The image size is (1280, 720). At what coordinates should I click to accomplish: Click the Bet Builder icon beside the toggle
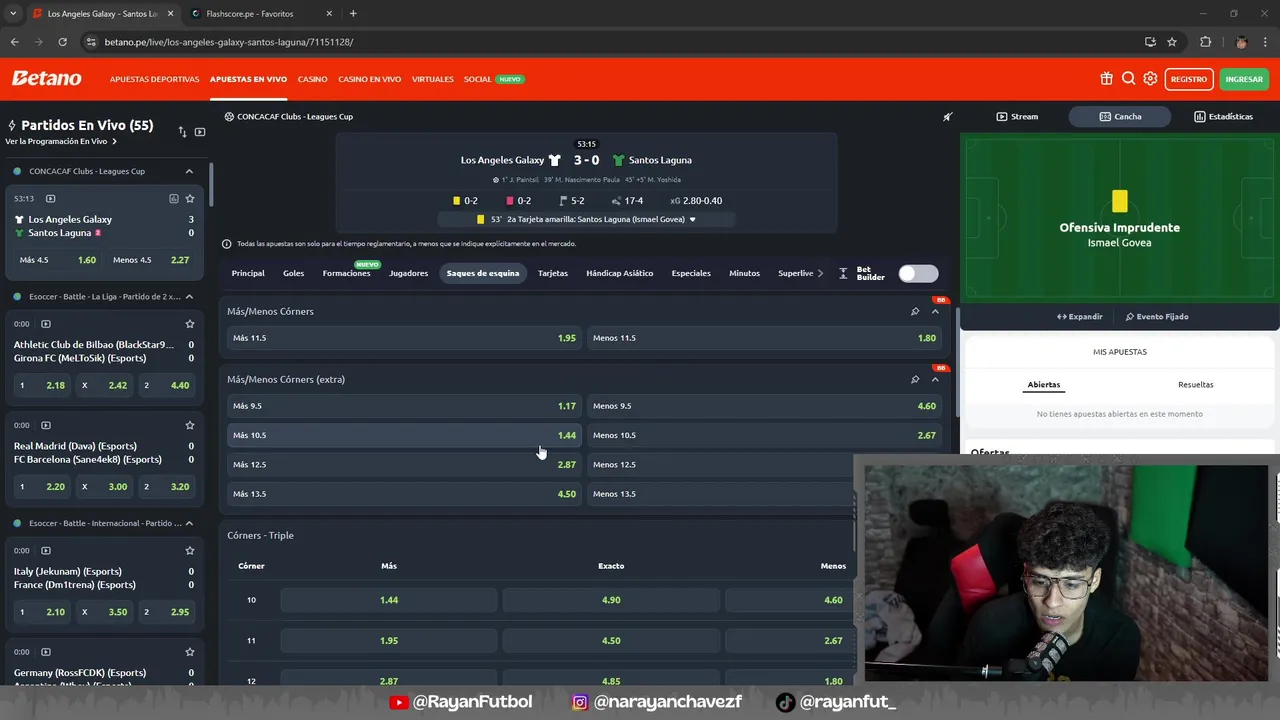(843, 273)
